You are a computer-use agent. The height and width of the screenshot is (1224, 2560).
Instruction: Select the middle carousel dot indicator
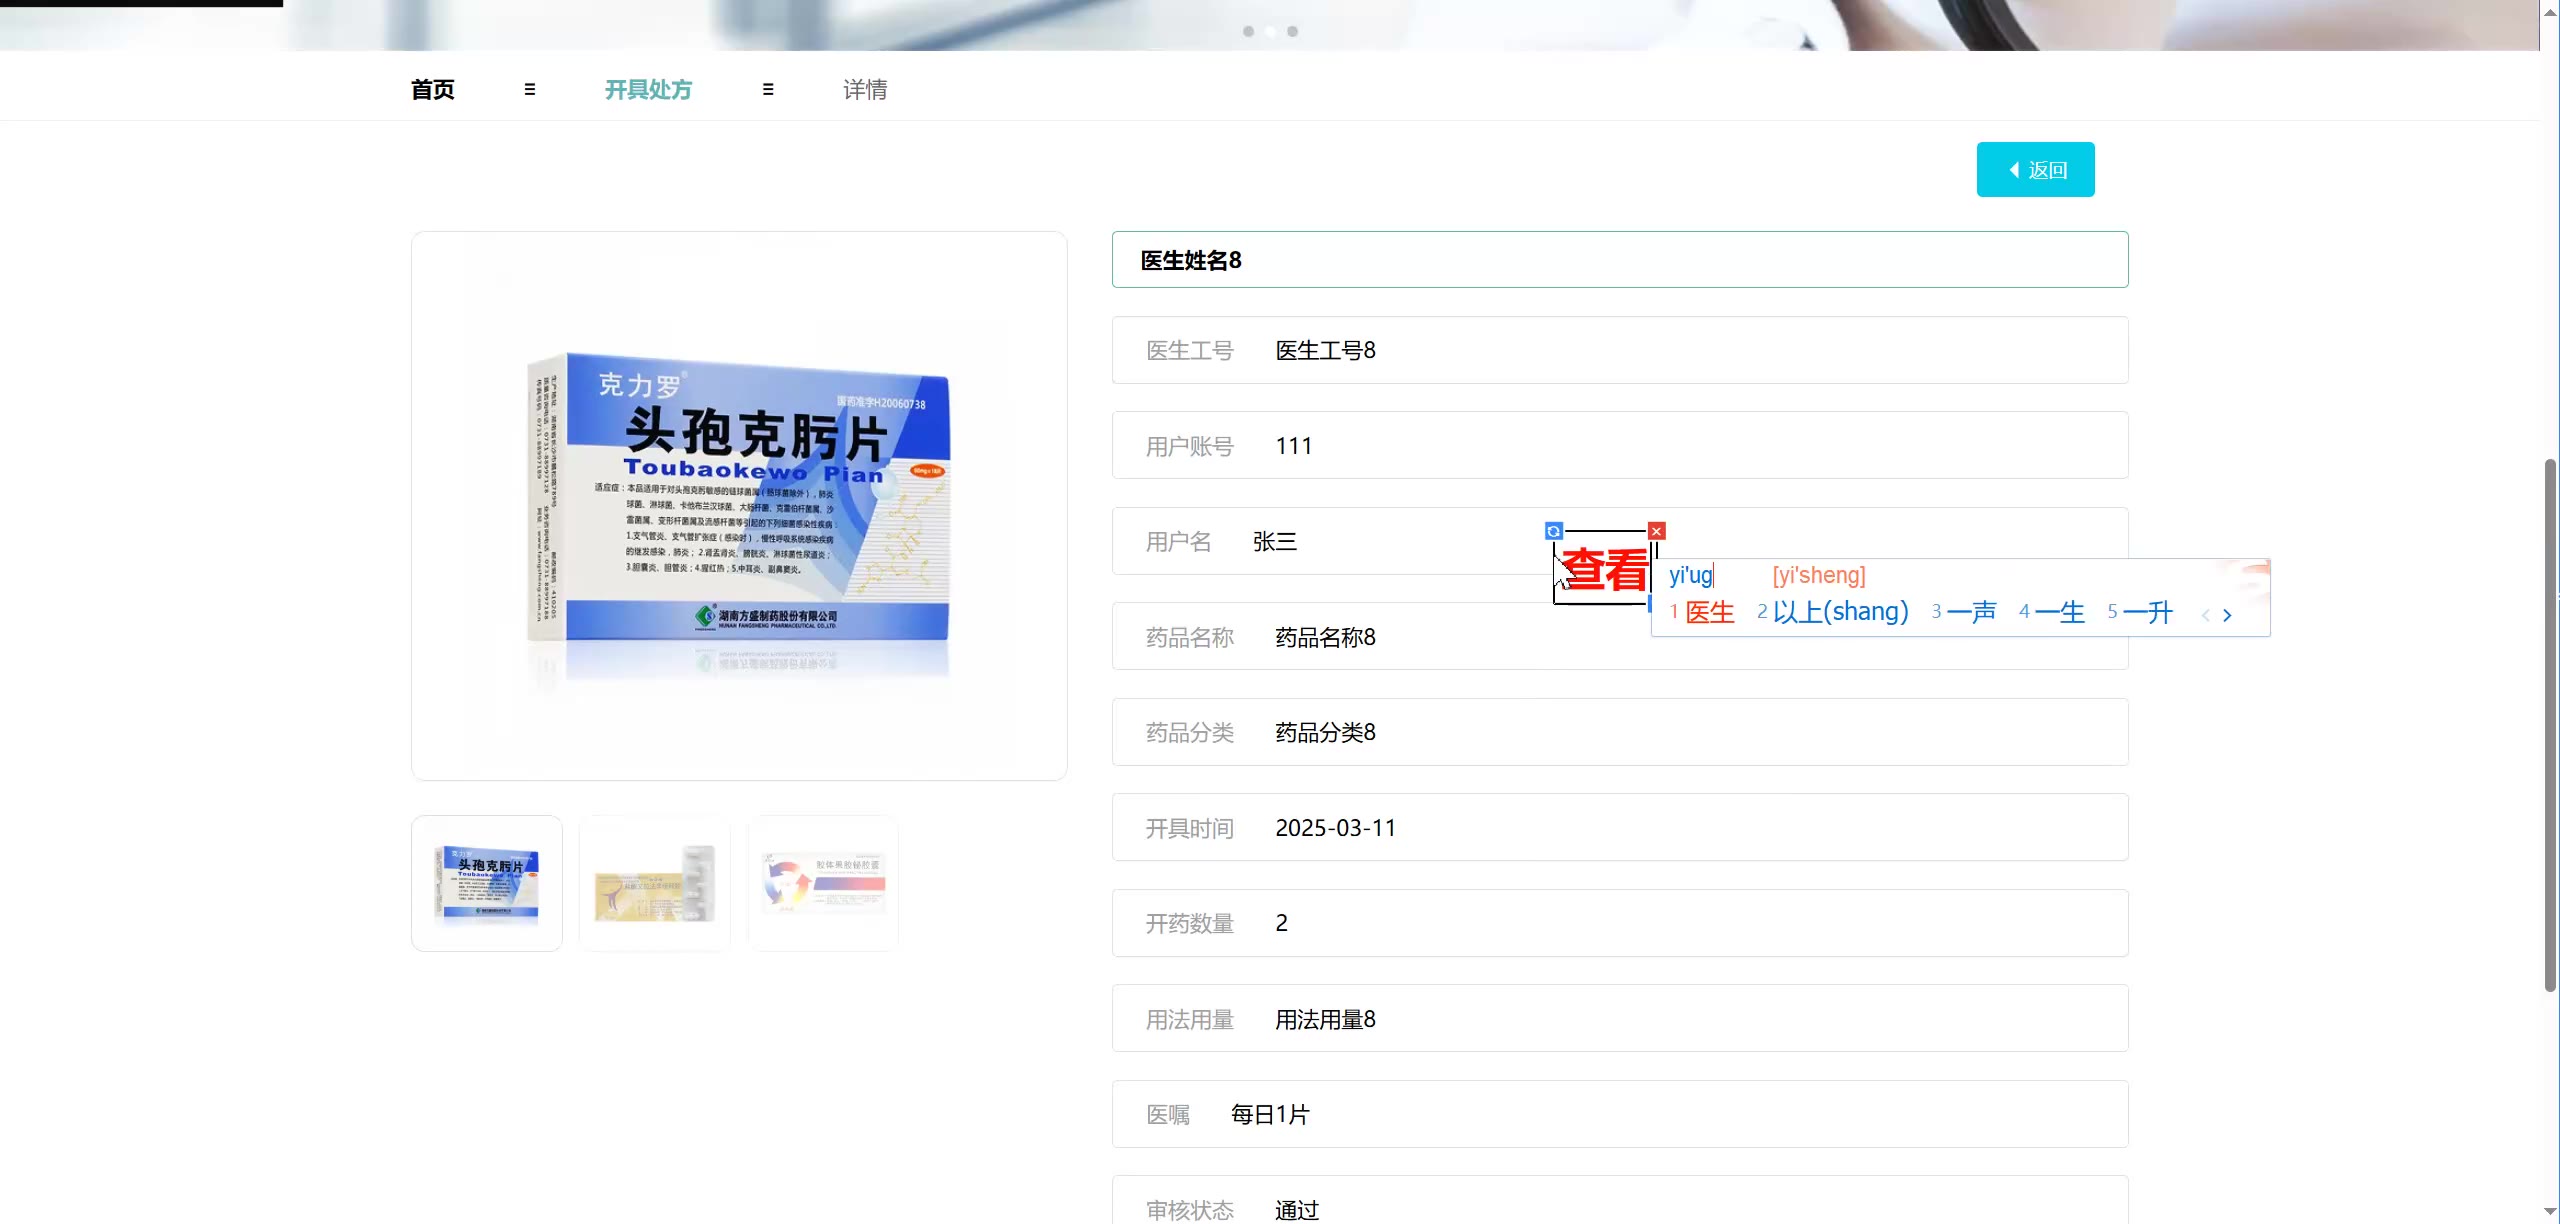tap(1270, 32)
